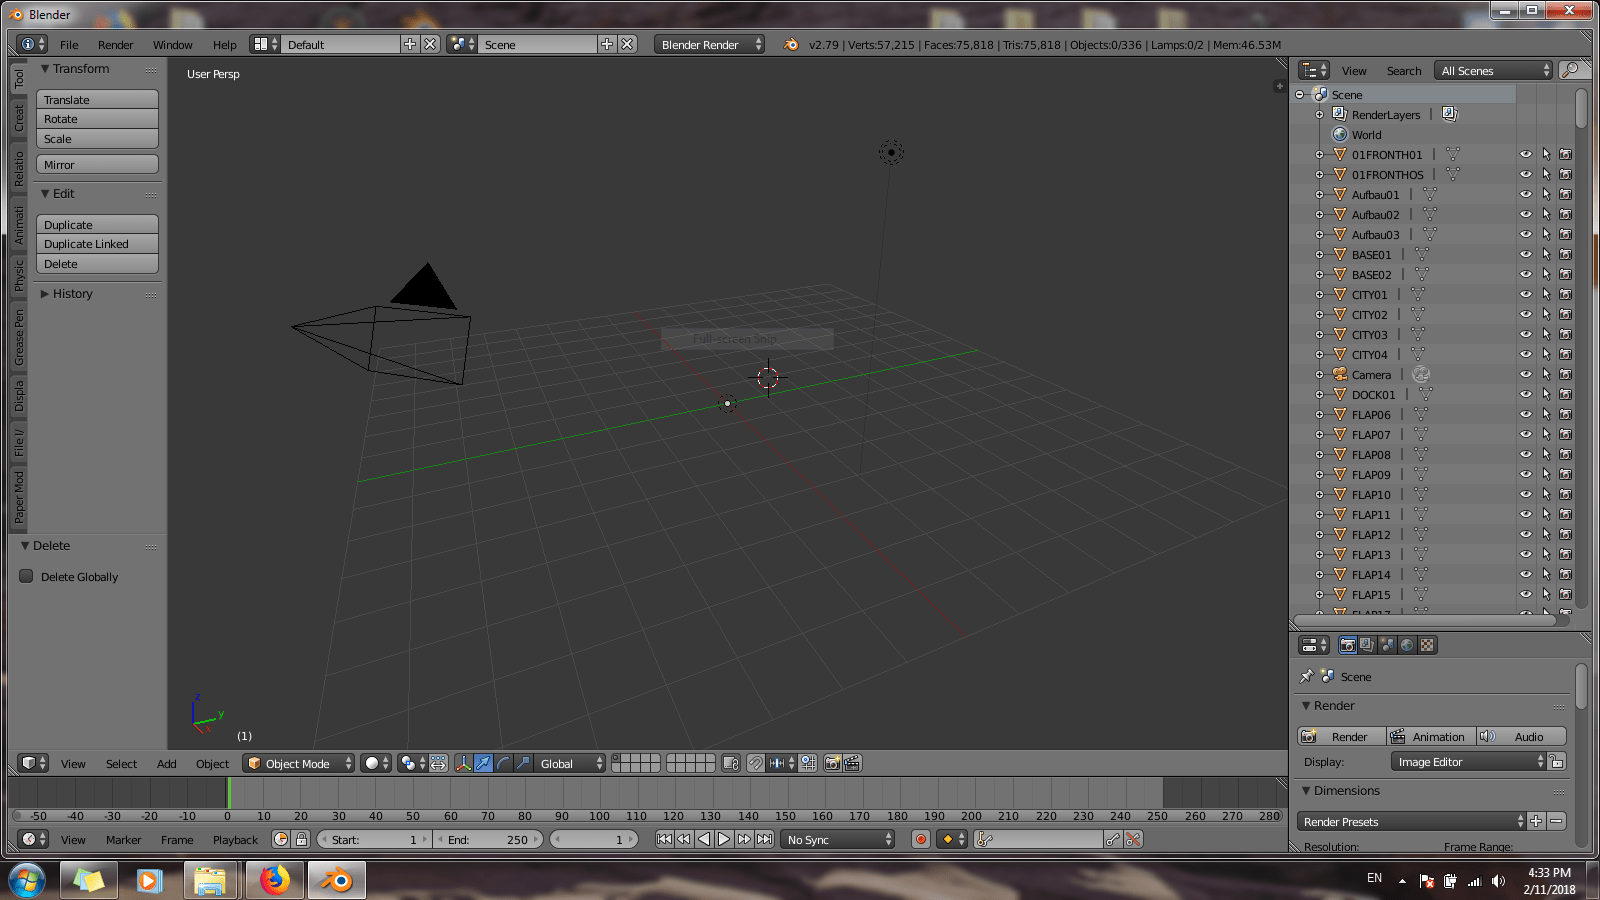The width and height of the screenshot is (1600, 900).
Task: Hide the Camera object in viewport
Action: [x=1526, y=375]
